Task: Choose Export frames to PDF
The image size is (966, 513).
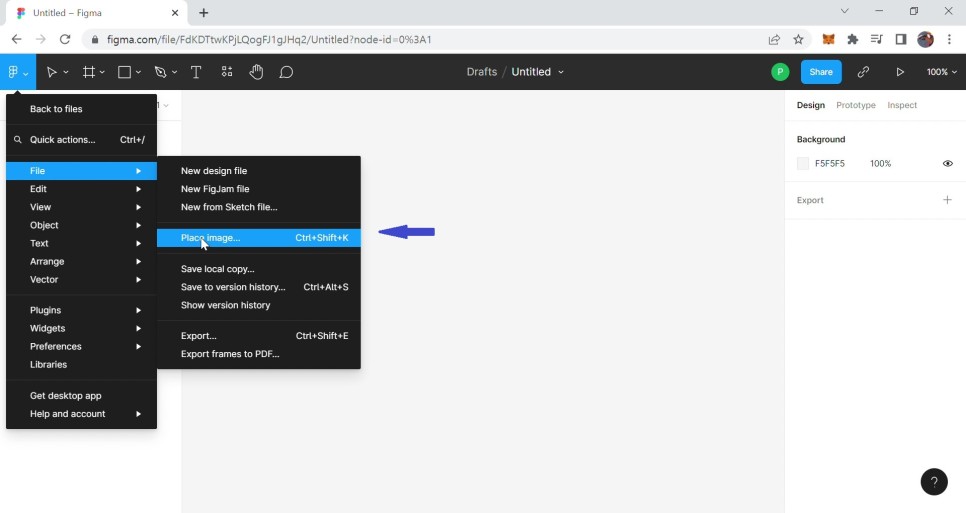Action: tap(259, 354)
